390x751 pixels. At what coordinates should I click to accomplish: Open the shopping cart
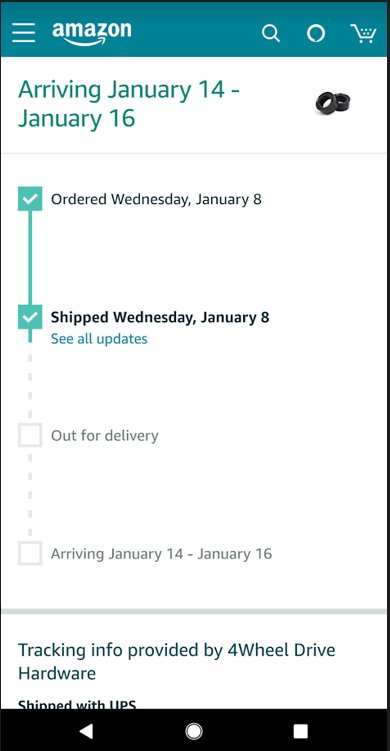click(x=364, y=34)
